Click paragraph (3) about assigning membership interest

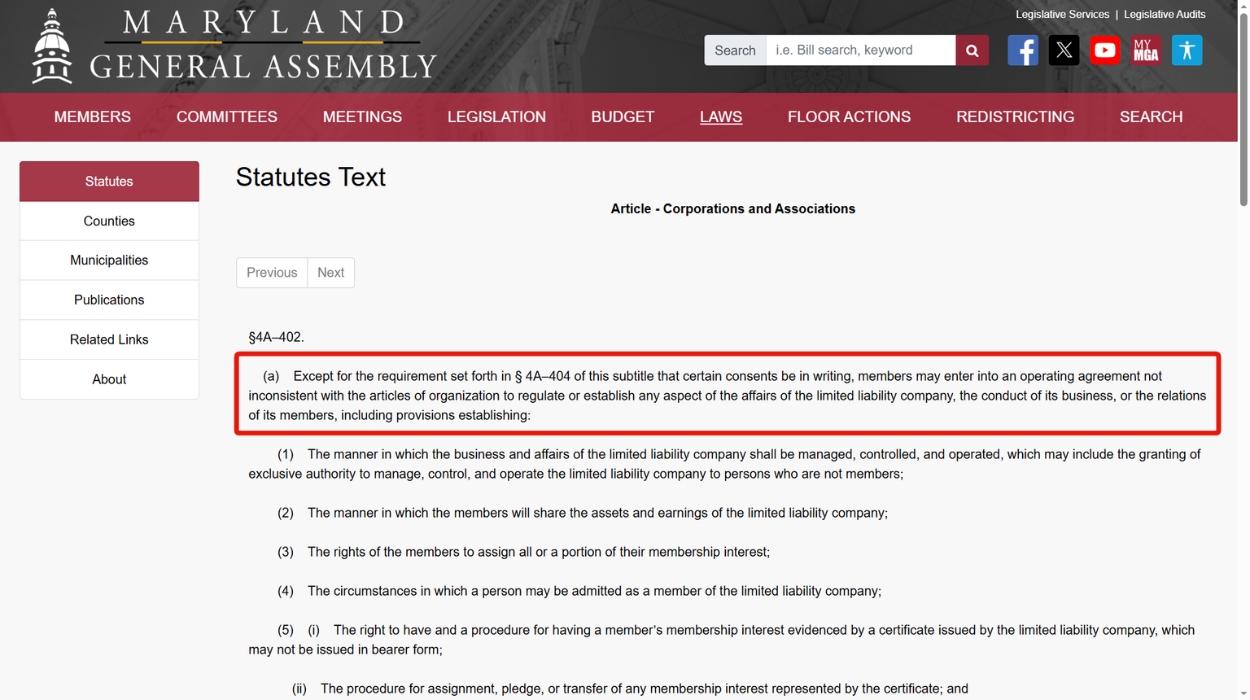point(523,552)
